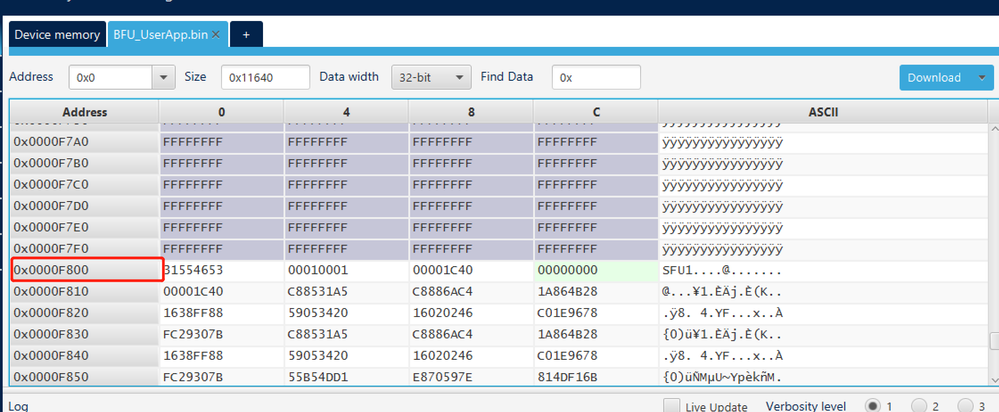The height and width of the screenshot is (412, 999).
Task: Switch to the Device memory tab
Action: [x=57, y=34]
